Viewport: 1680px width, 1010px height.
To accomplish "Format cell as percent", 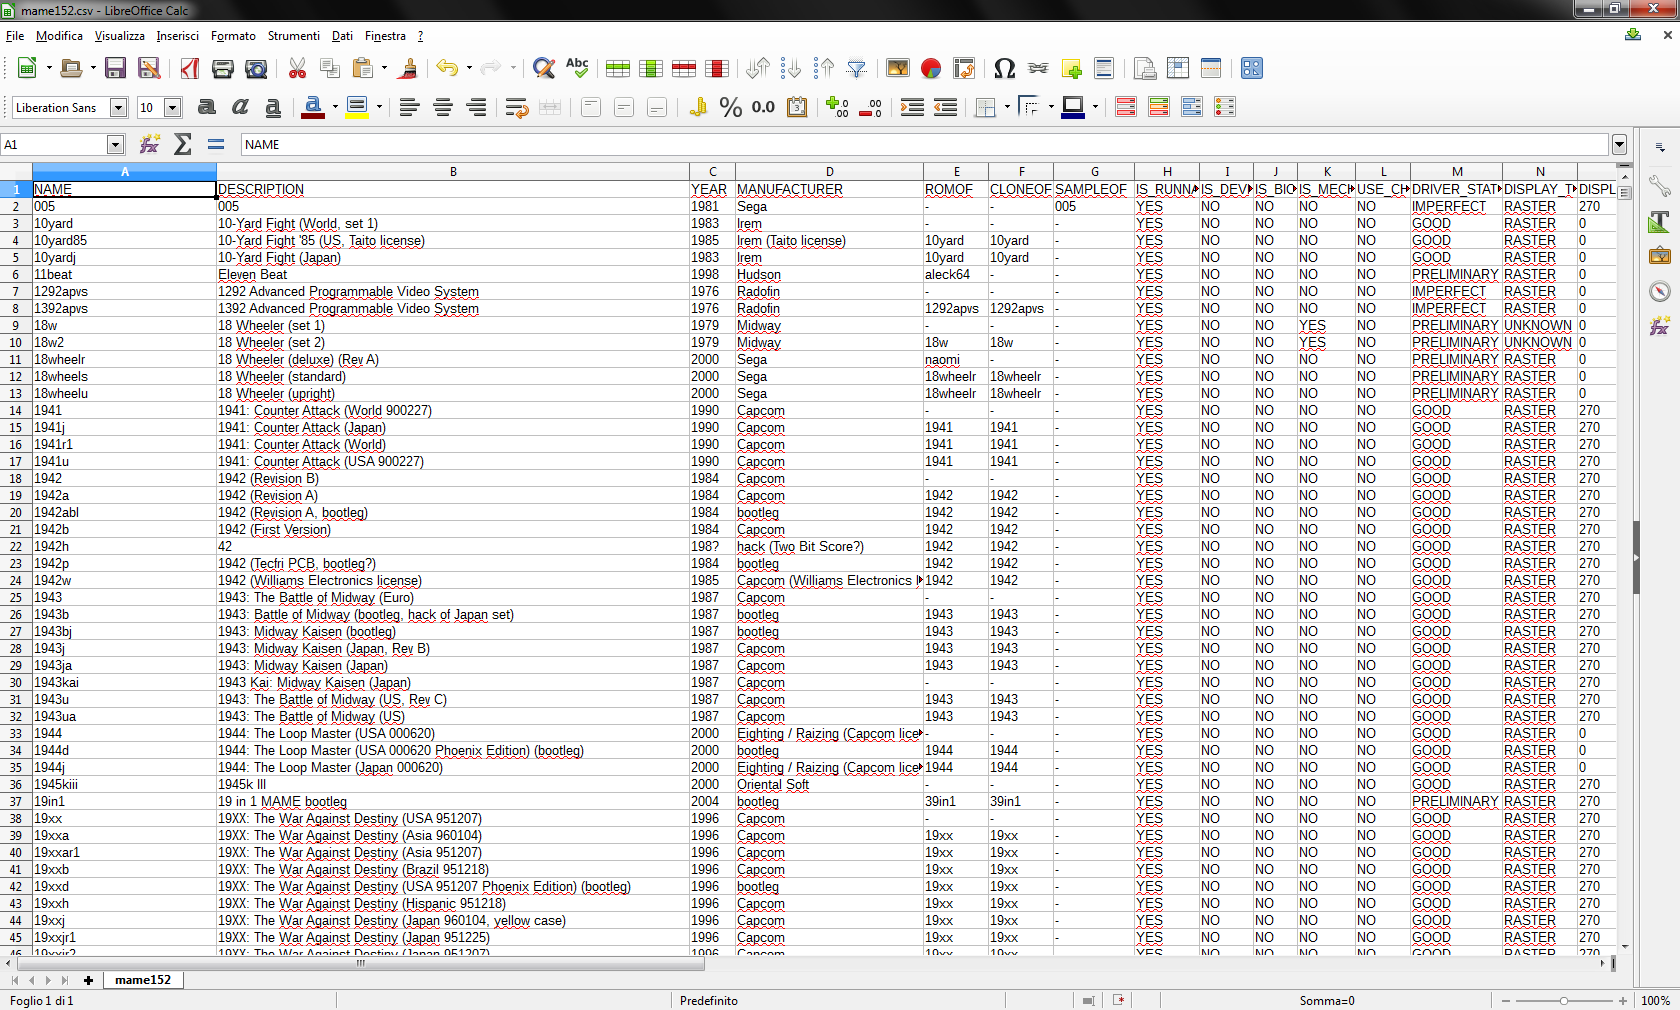I will [x=731, y=107].
